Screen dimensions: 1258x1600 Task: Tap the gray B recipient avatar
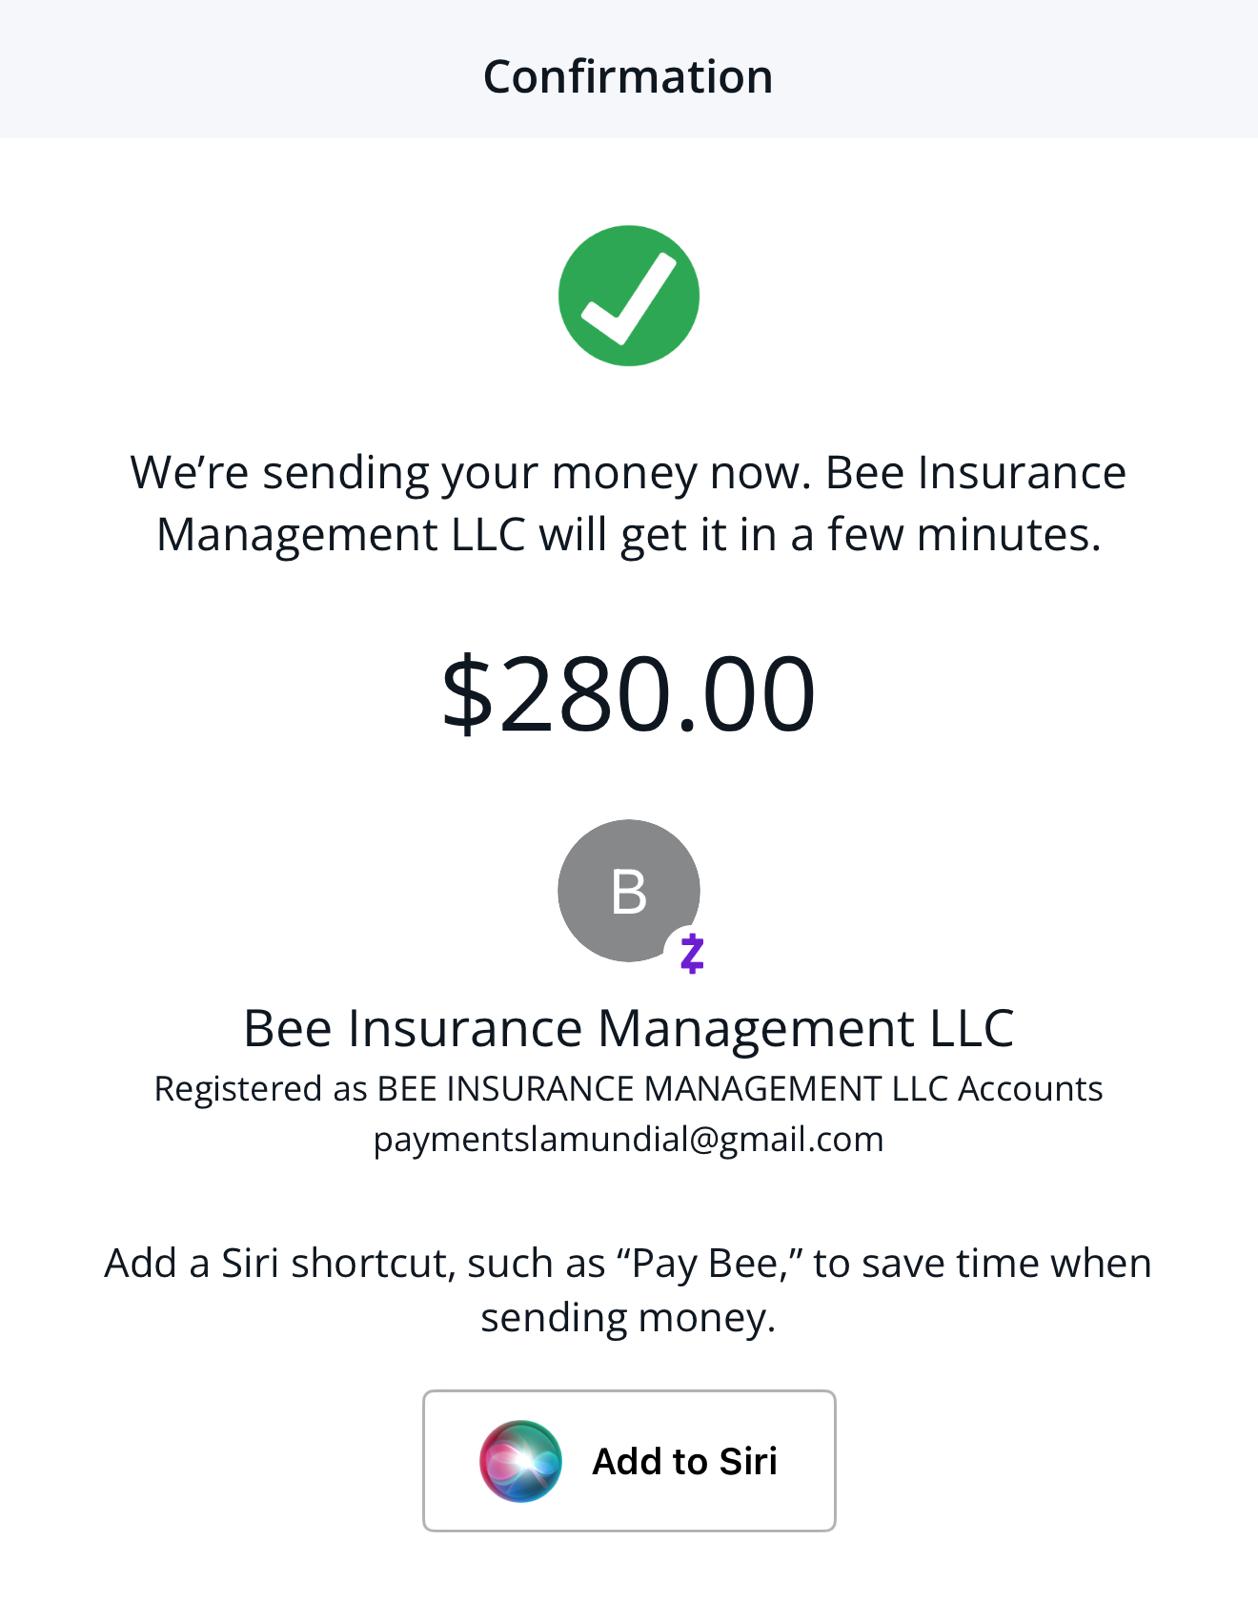pos(627,889)
